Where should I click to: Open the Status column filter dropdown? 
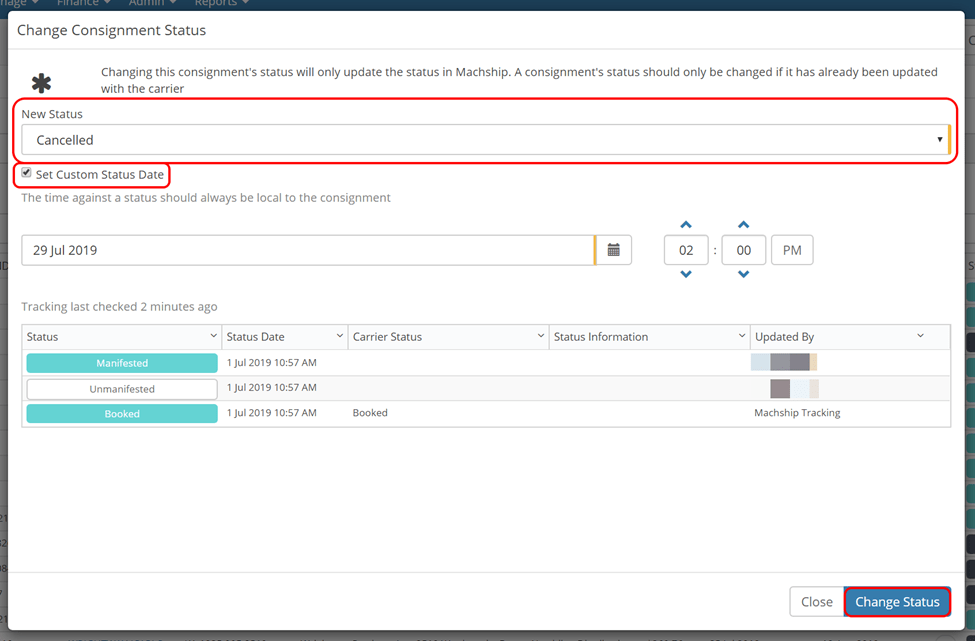(x=214, y=336)
